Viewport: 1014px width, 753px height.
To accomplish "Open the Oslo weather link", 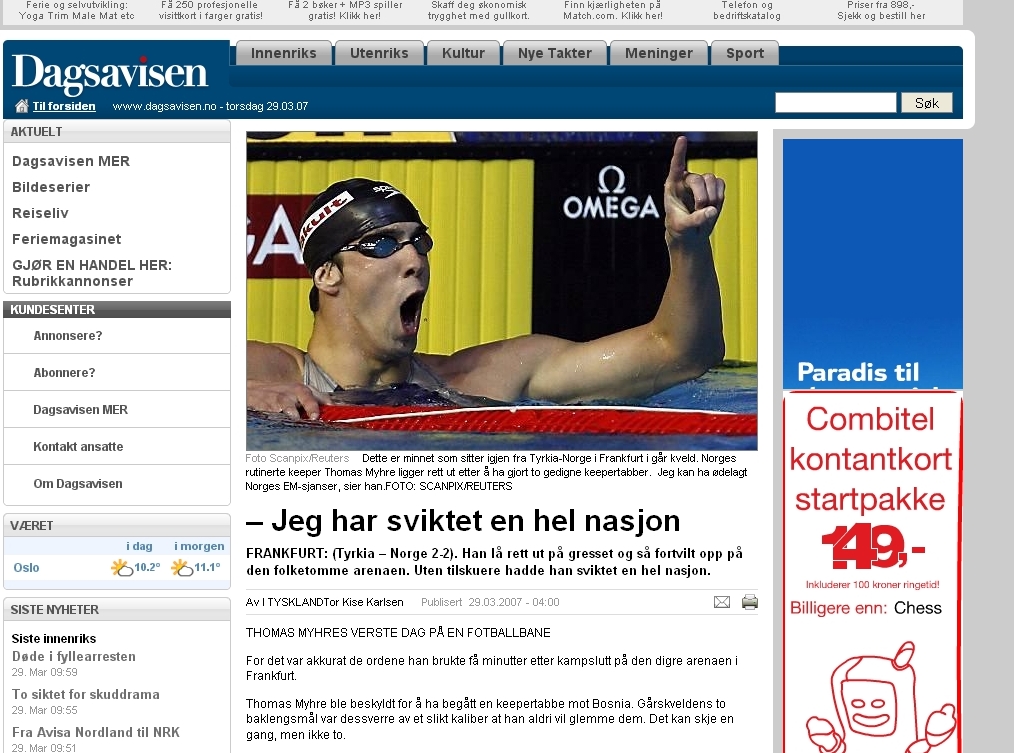I will click(x=27, y=567).
